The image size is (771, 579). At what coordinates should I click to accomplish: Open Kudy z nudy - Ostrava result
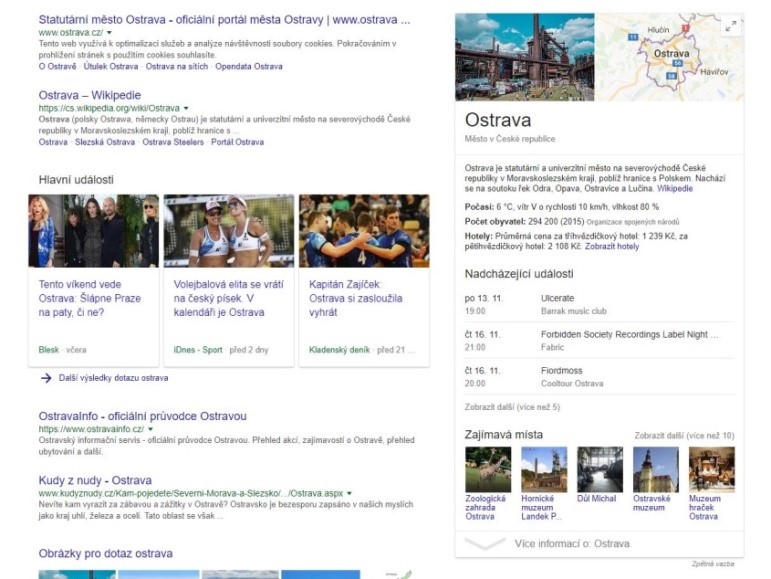(x=95, y=480)
